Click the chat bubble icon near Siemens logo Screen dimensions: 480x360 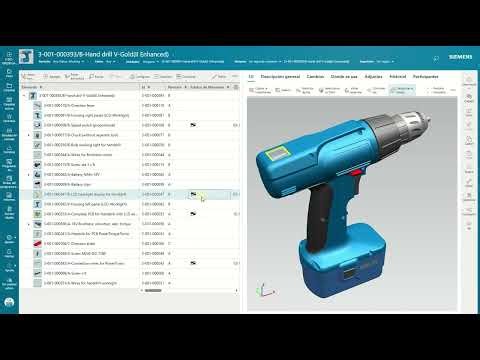[x=436, y=59]
